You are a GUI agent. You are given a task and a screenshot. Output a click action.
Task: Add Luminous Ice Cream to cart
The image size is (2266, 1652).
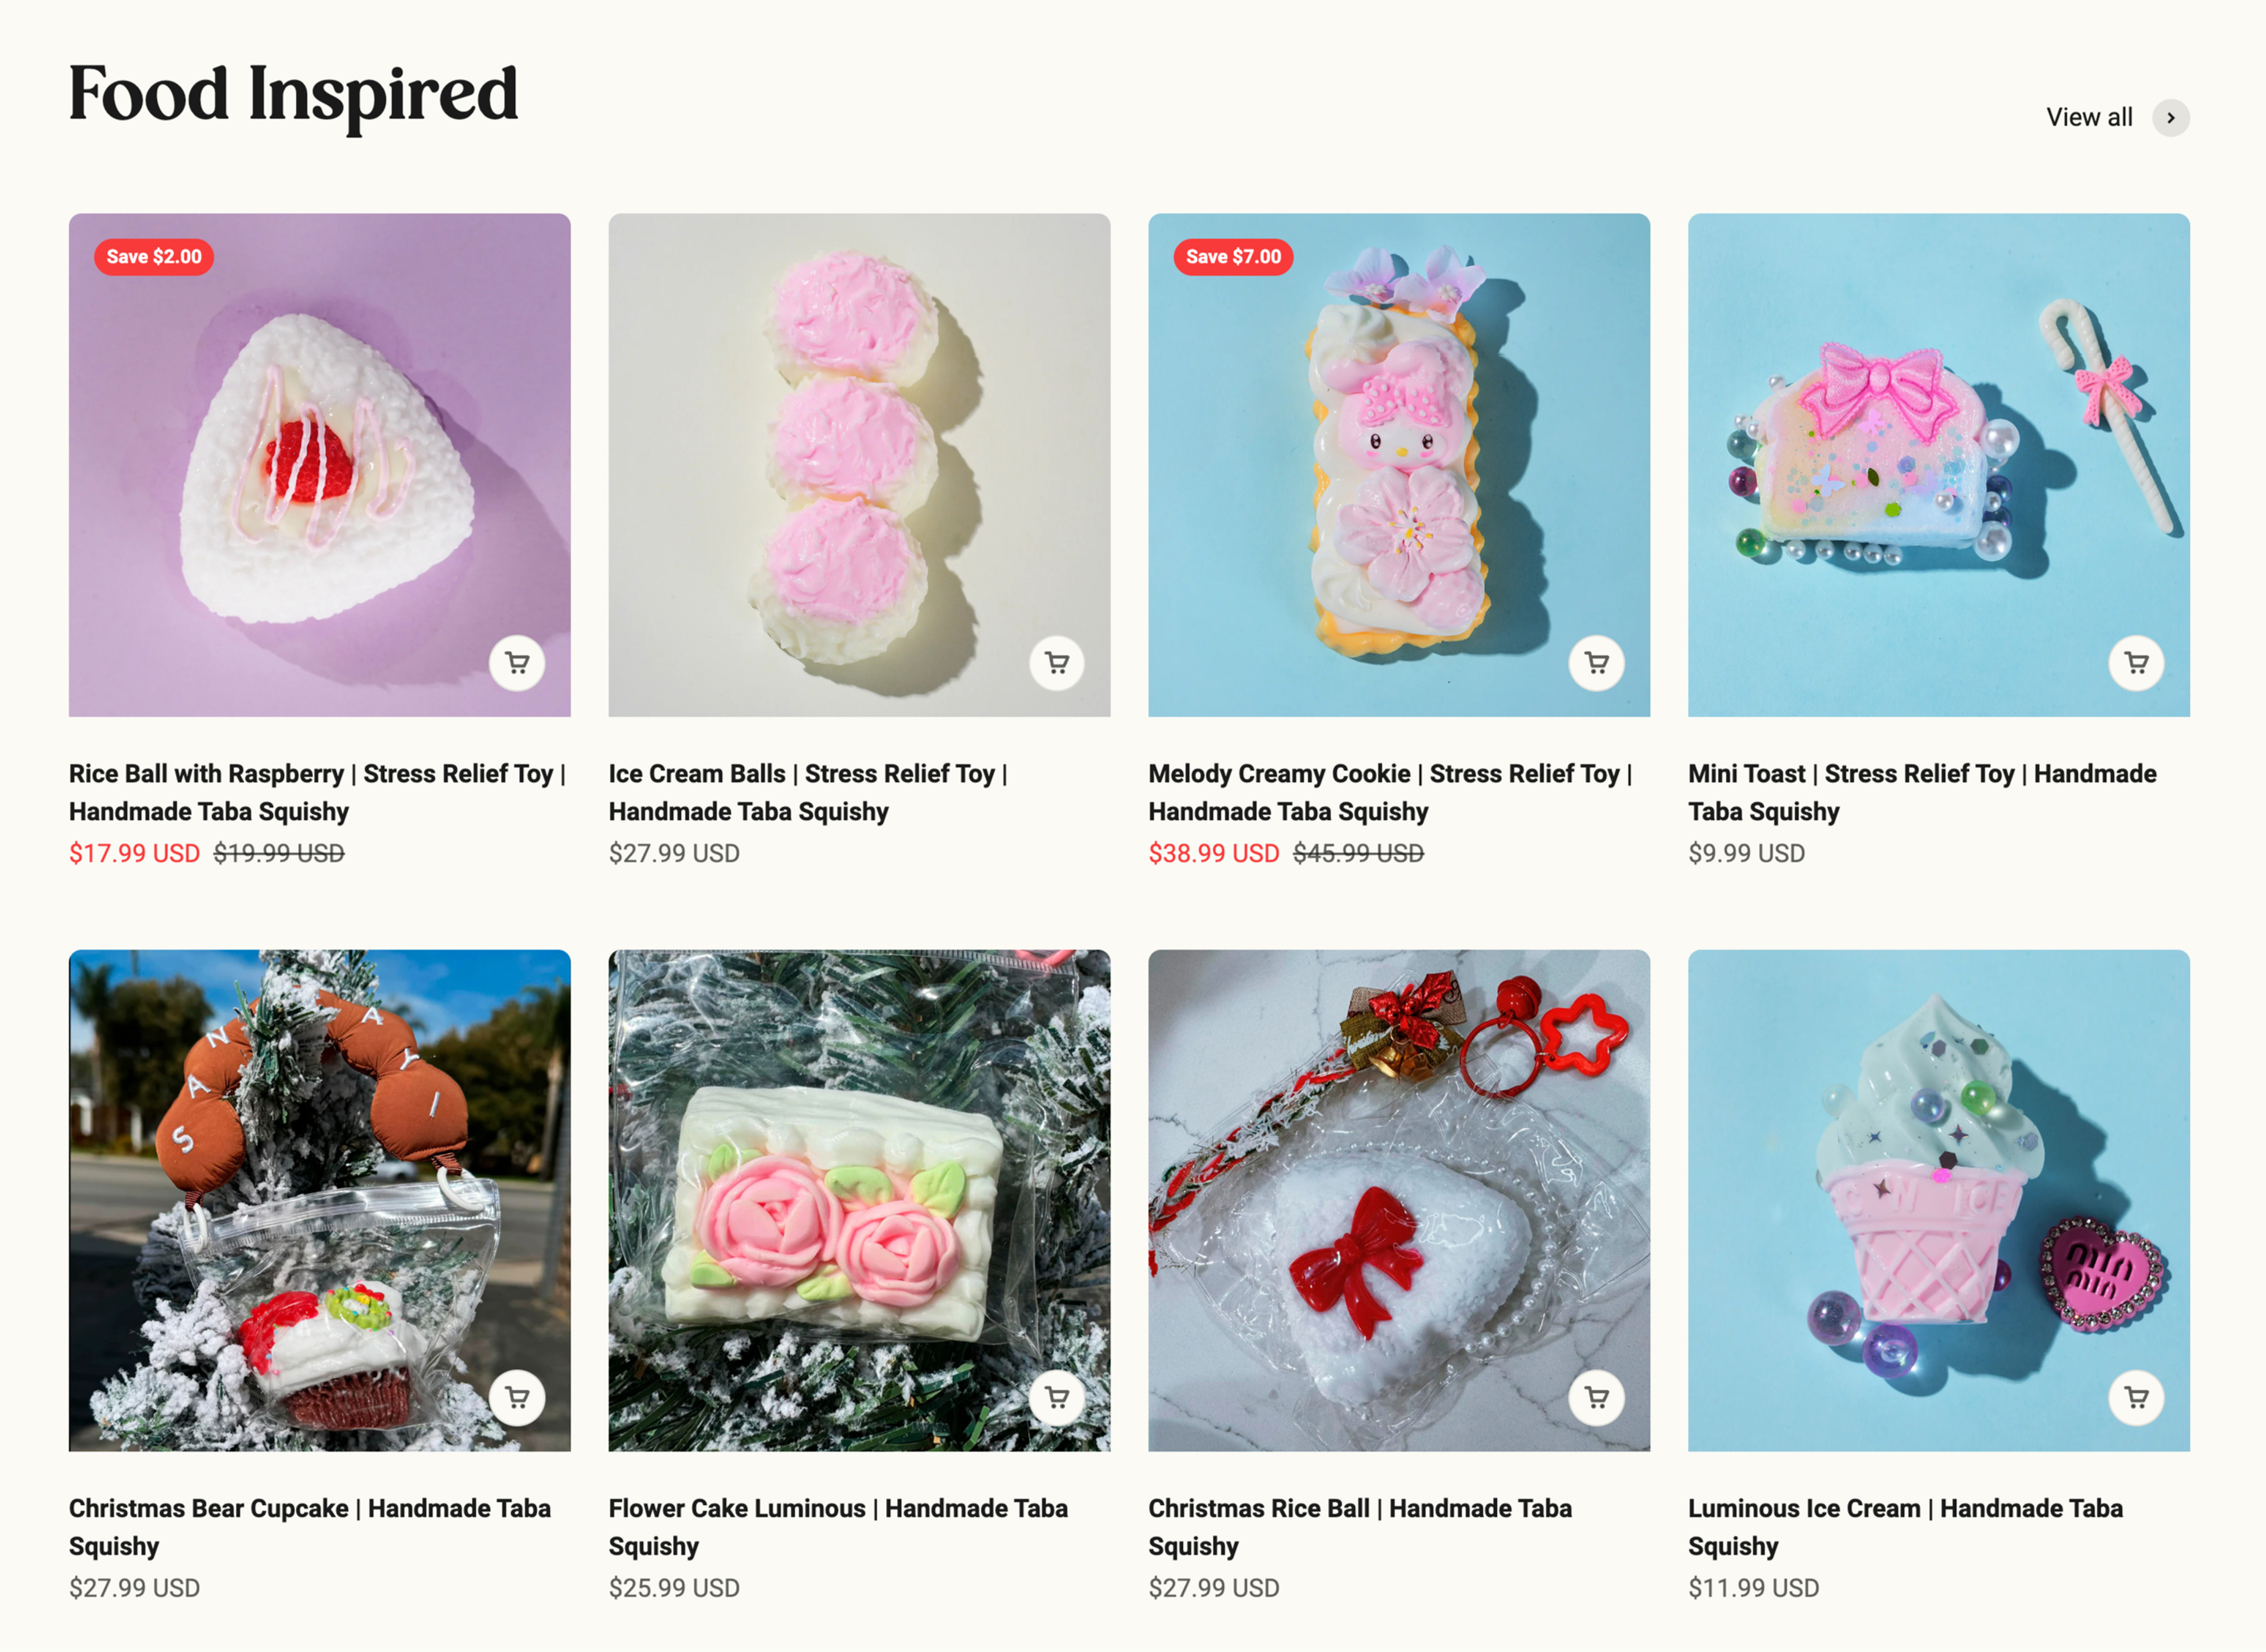tap(2137, 1397)
